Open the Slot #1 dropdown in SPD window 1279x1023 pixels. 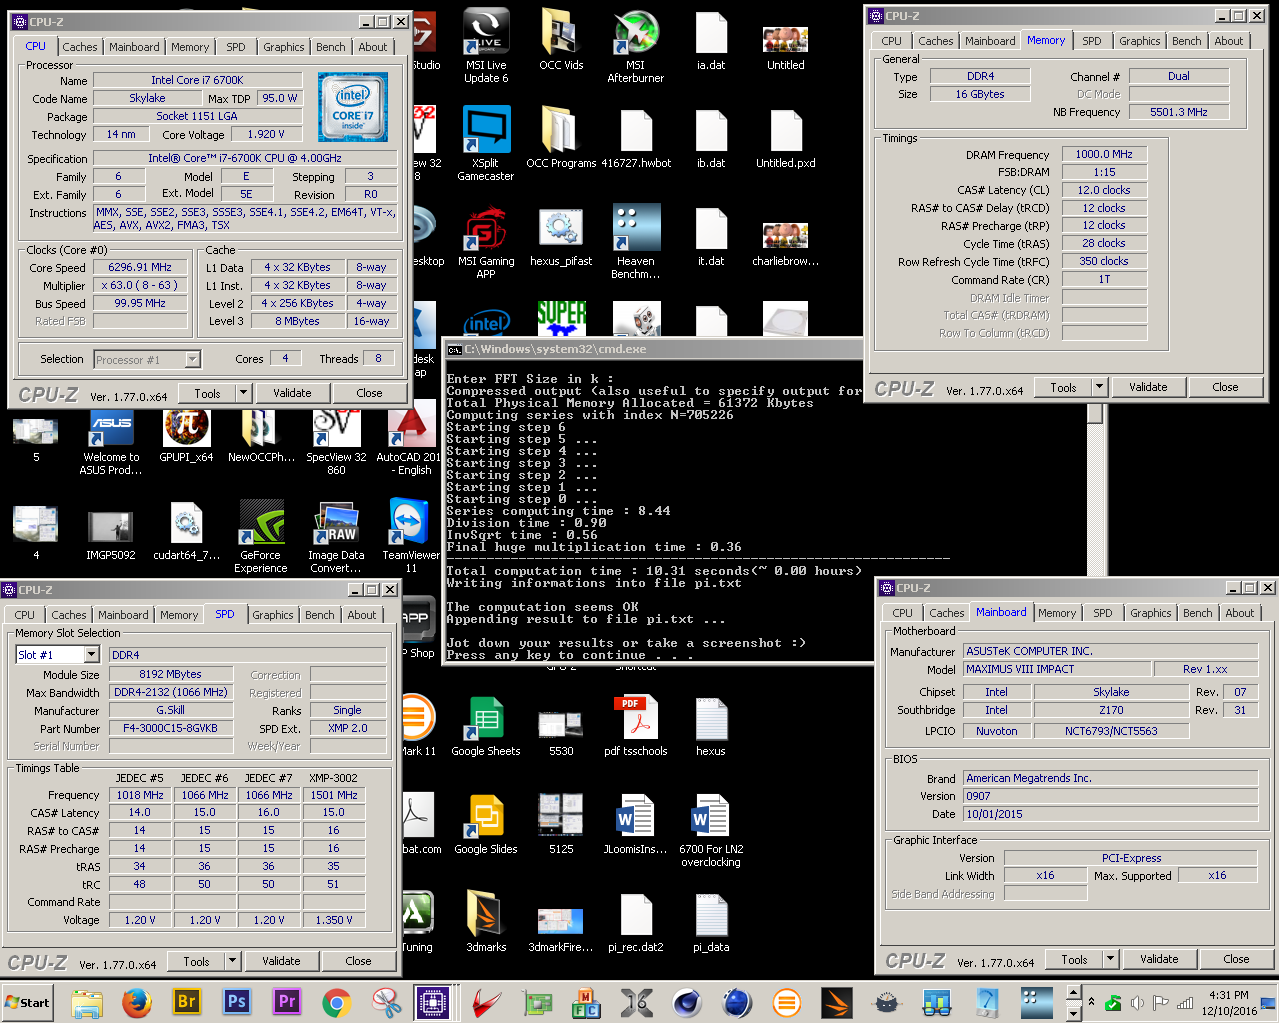(x=92, y=655)
